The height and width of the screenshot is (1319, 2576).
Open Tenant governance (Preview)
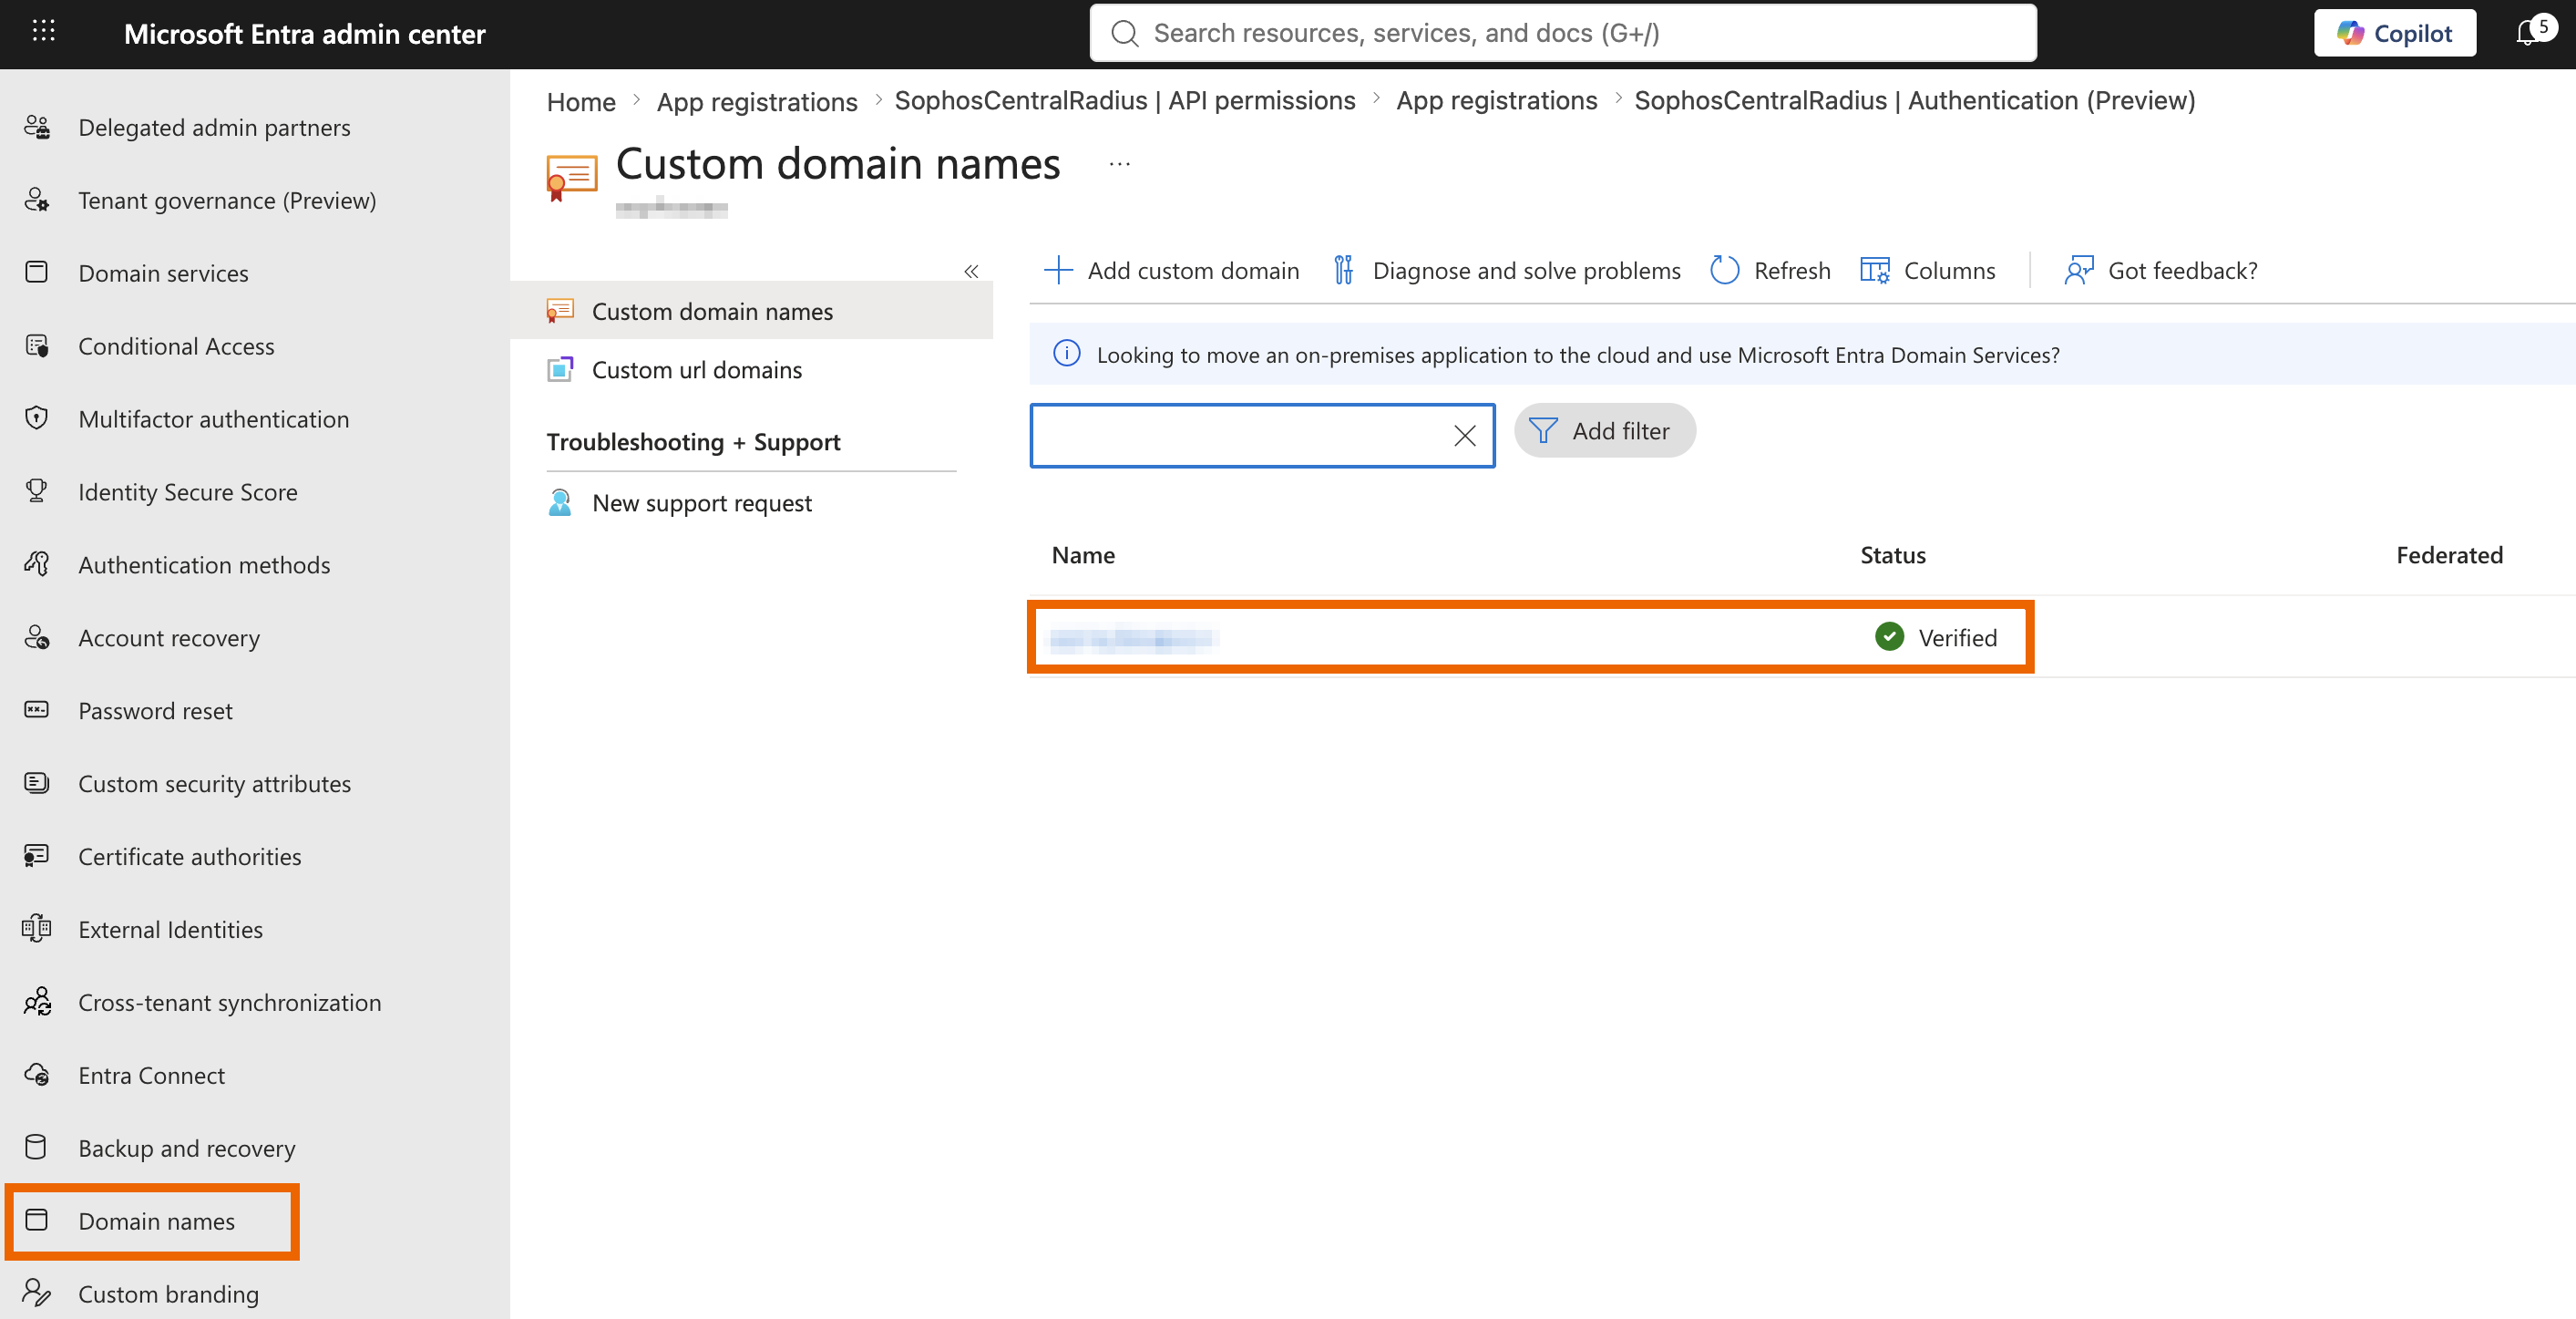pos(227,200)
